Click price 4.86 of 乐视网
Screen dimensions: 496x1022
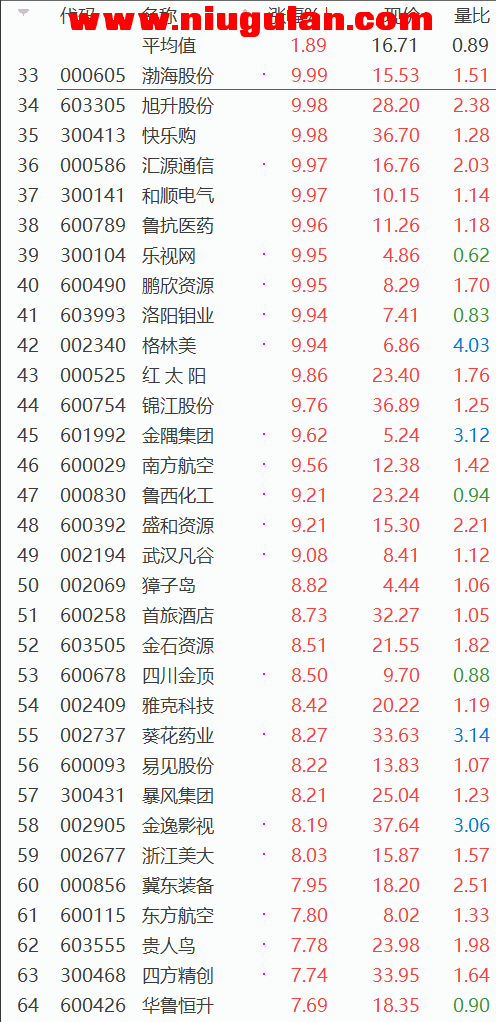pyautogui.click(x=401, y=256)
